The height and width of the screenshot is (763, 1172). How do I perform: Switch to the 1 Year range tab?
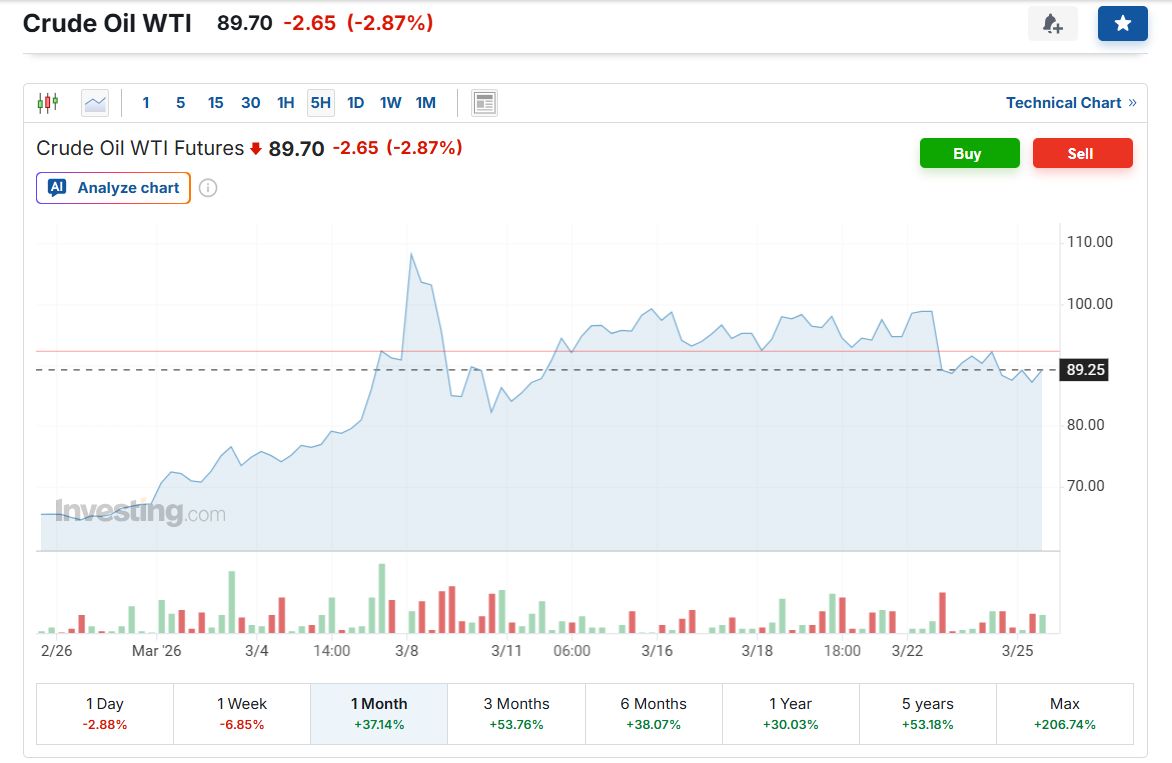790,713
